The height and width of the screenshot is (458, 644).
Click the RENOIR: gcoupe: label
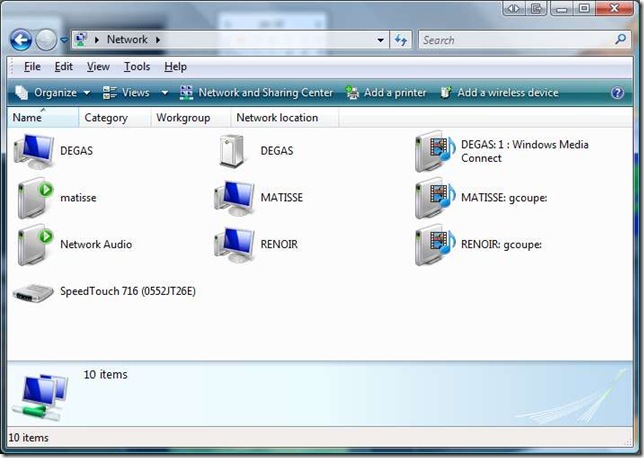(501, 245)
